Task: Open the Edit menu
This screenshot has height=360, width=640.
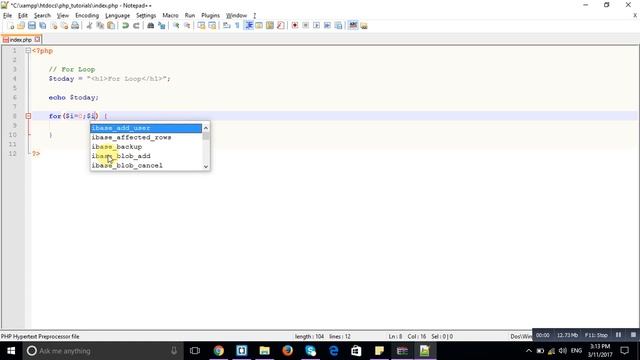Action: (x=23, y=16)
